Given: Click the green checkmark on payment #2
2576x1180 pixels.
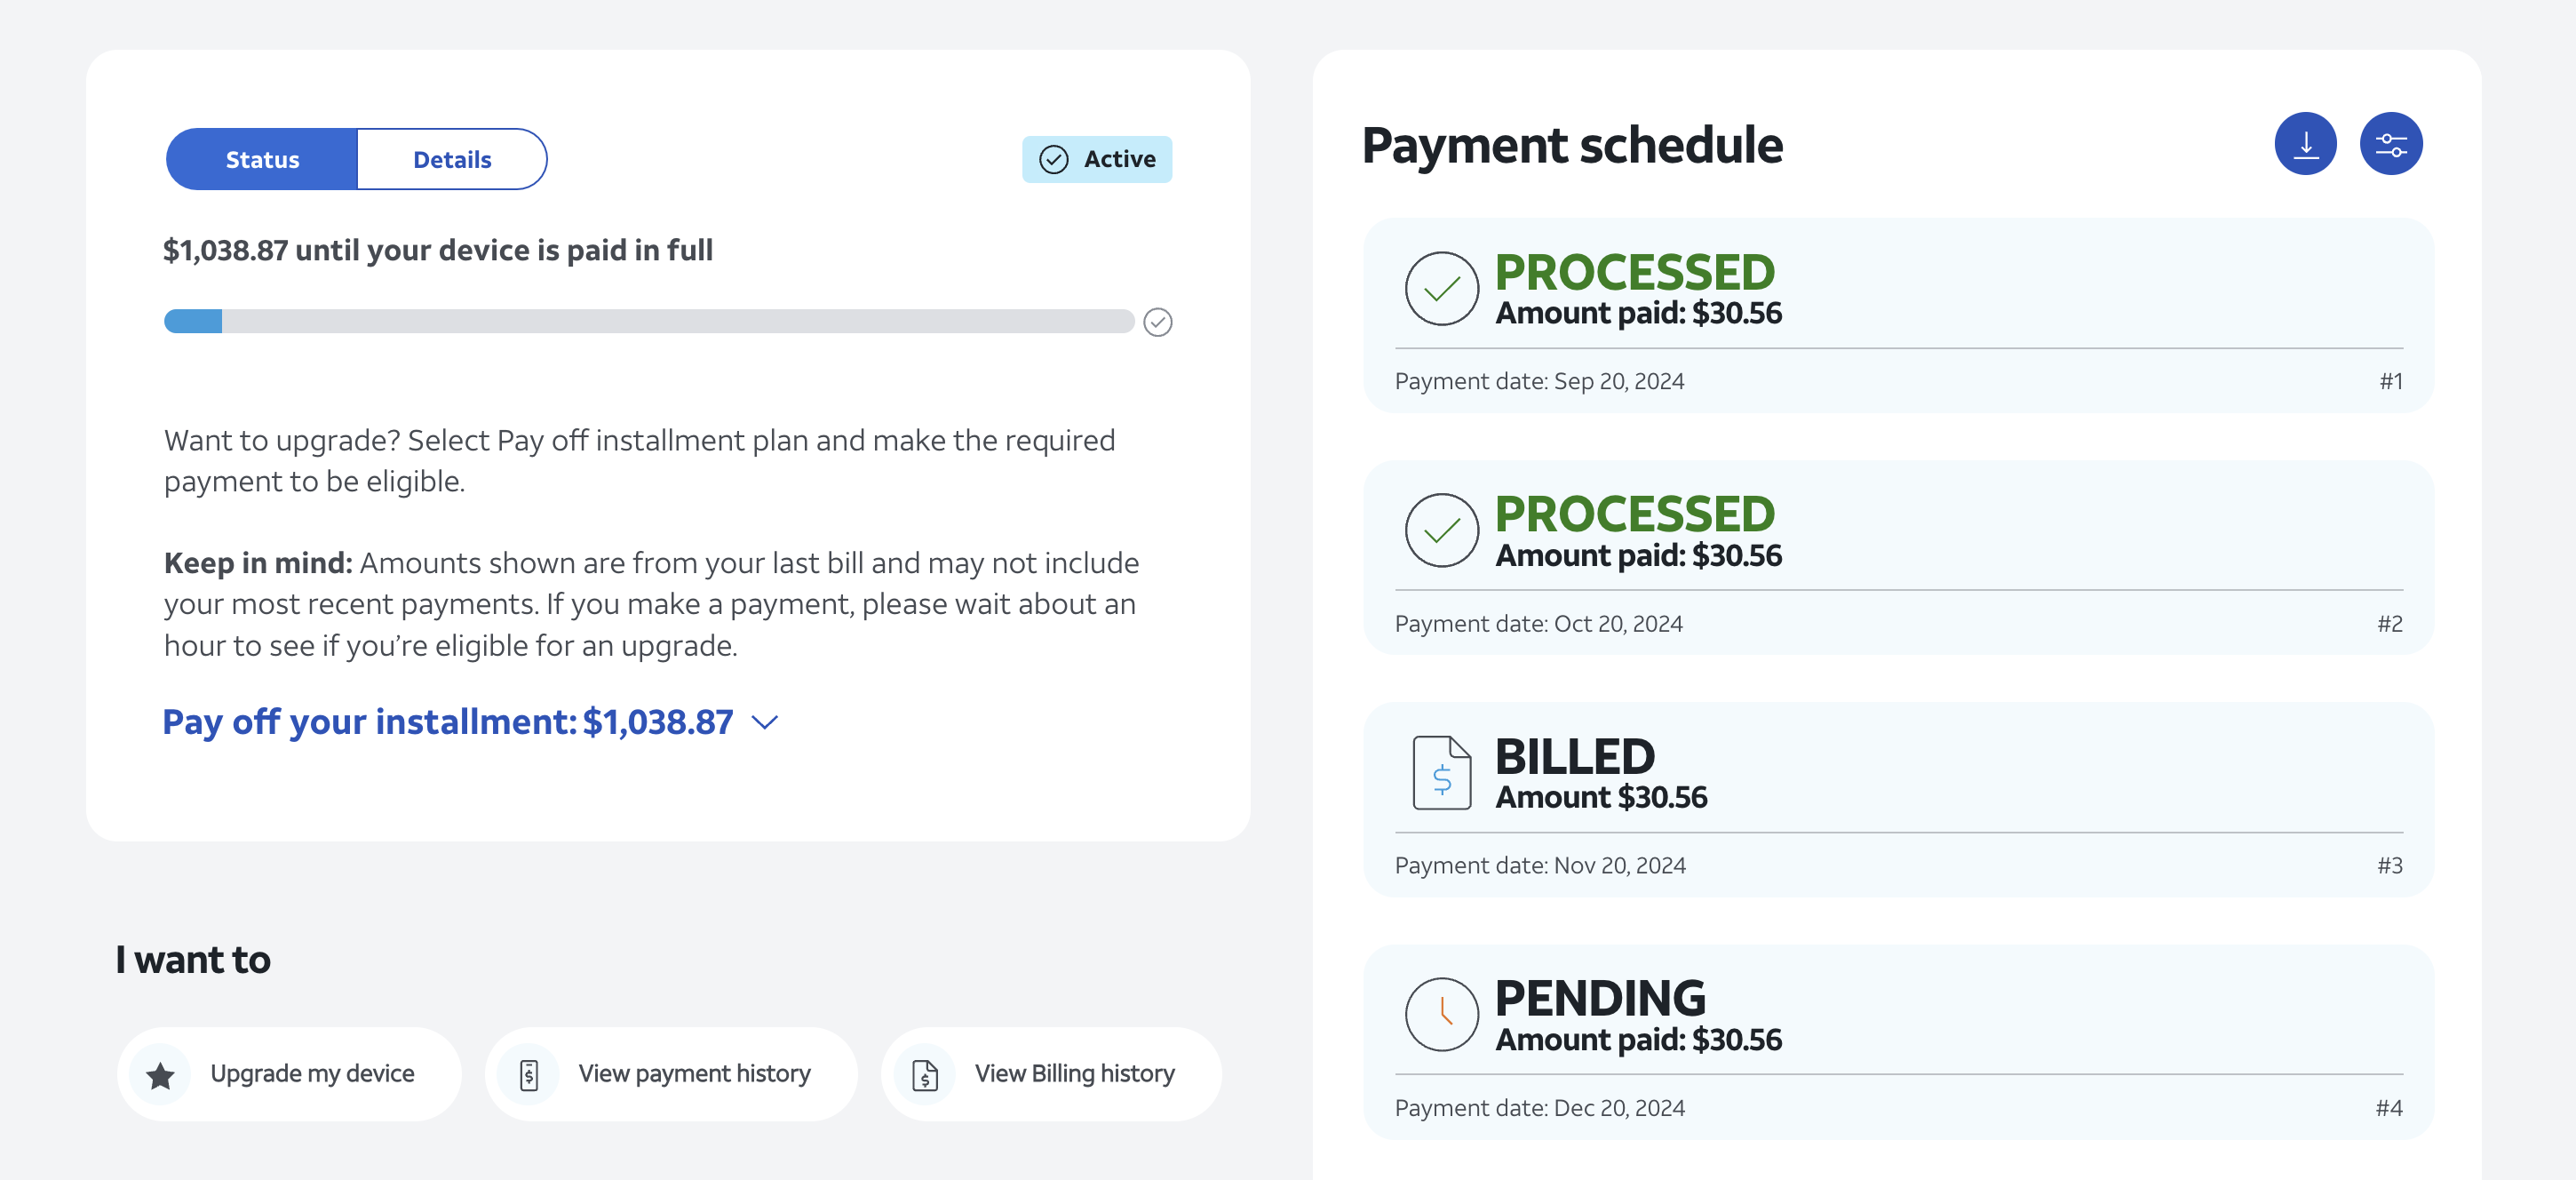Looking at the screenshot, I should (1441, 530).
